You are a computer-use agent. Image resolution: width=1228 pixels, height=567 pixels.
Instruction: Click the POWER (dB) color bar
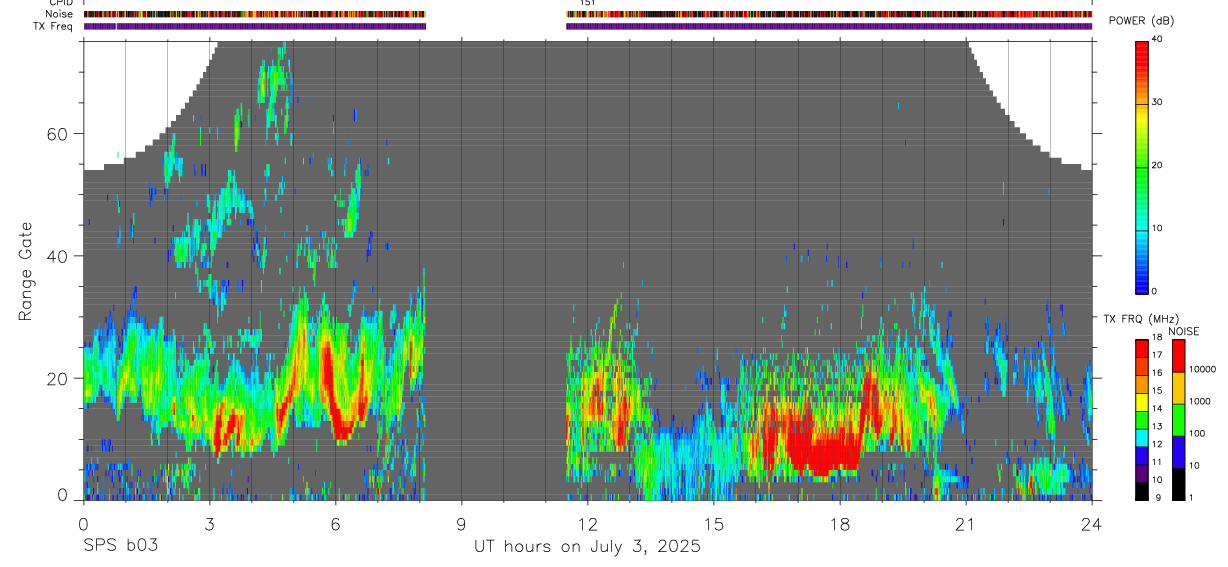1141,166
